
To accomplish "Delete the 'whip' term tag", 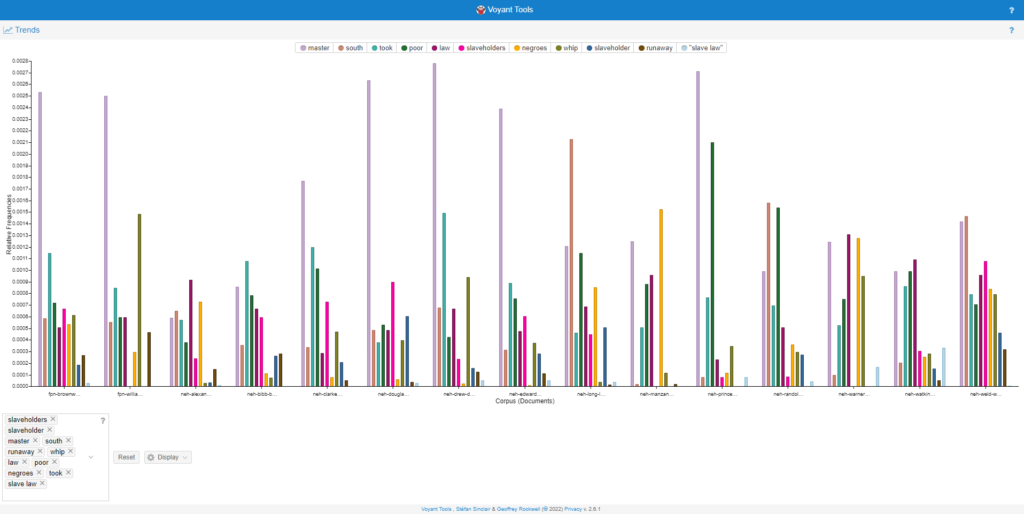I will point(70,451).
